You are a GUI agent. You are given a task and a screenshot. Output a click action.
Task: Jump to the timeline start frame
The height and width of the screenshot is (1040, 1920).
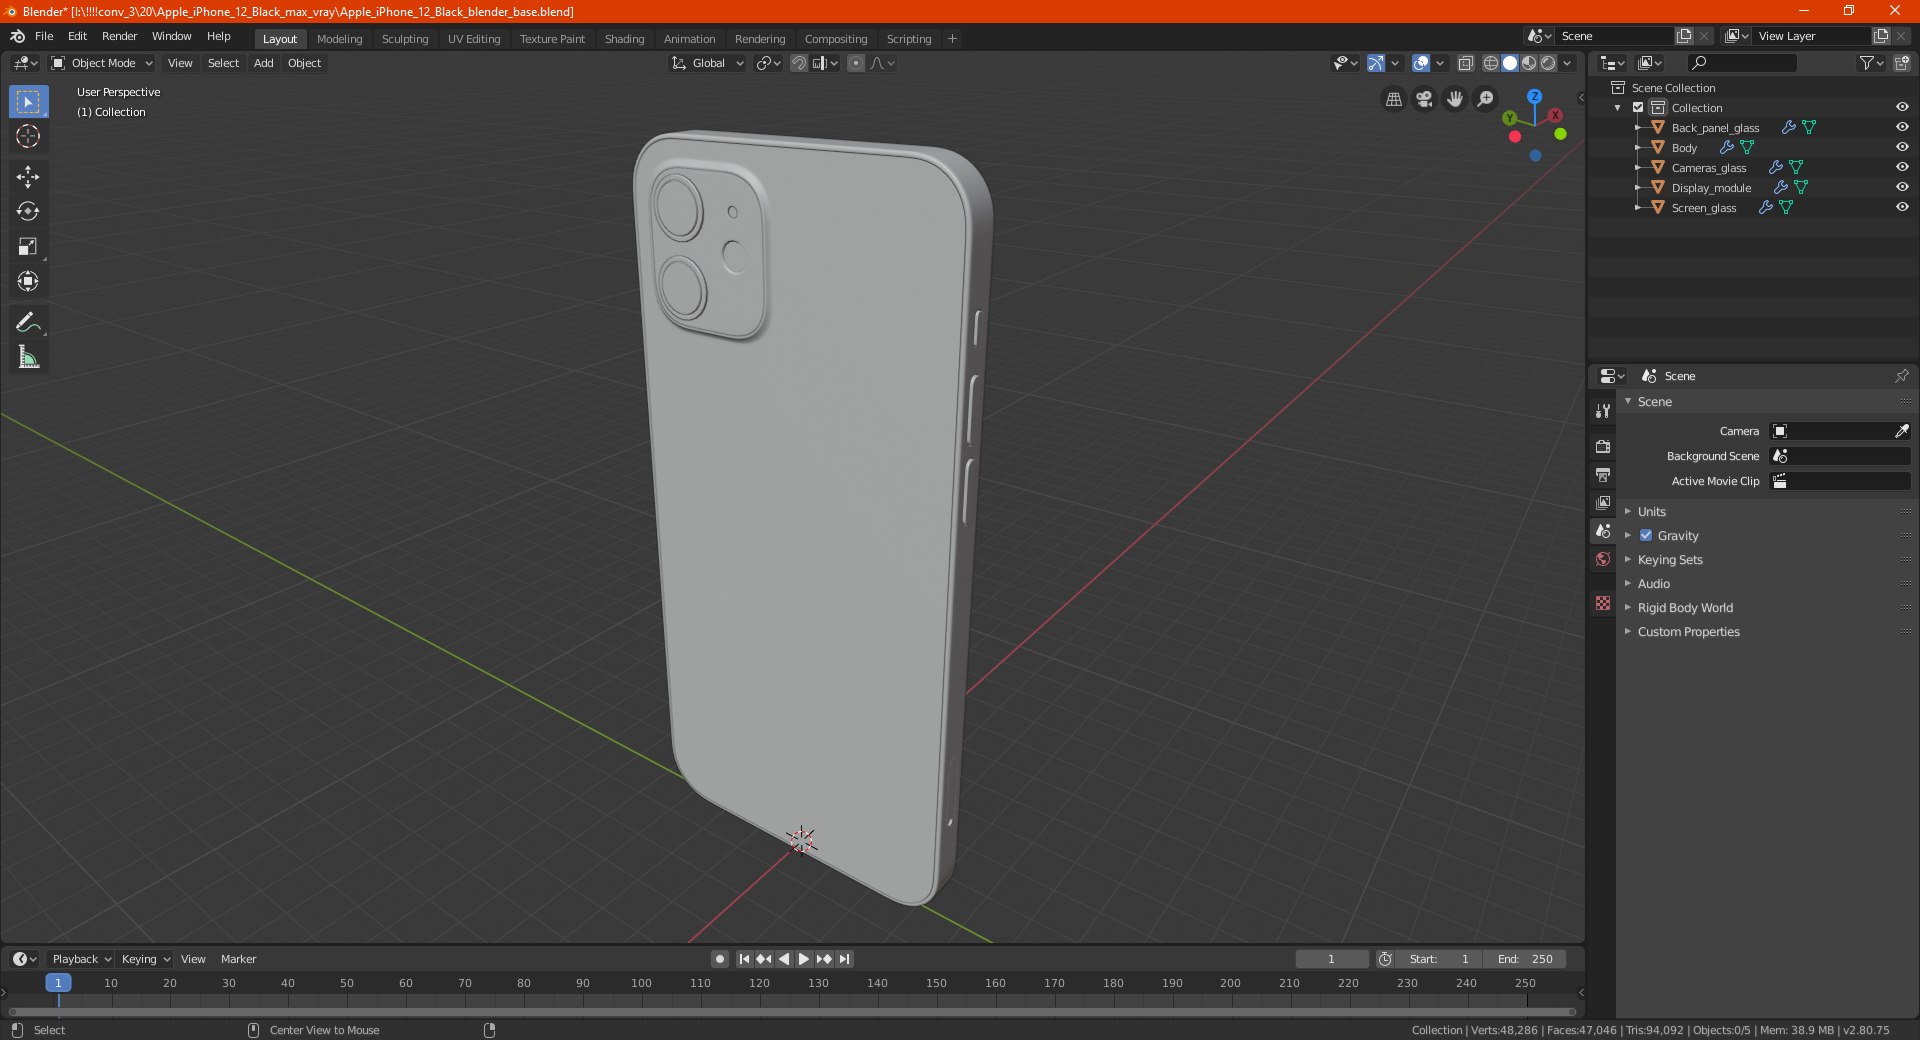[x=744, y=959]
